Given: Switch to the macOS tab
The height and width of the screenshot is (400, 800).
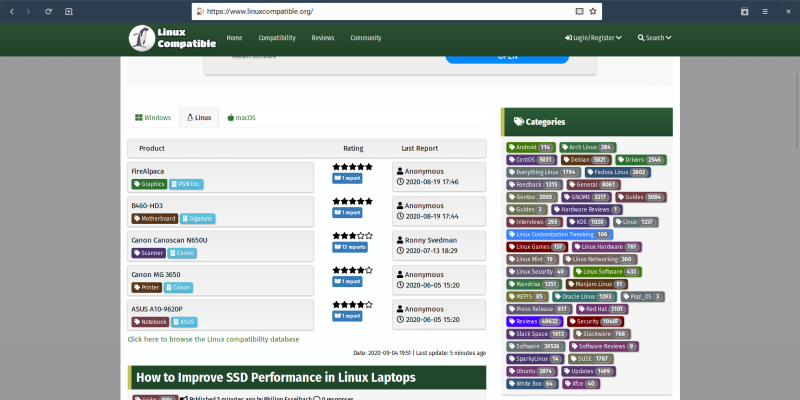Looking at the screenshot, I should [x=241, y=118].
